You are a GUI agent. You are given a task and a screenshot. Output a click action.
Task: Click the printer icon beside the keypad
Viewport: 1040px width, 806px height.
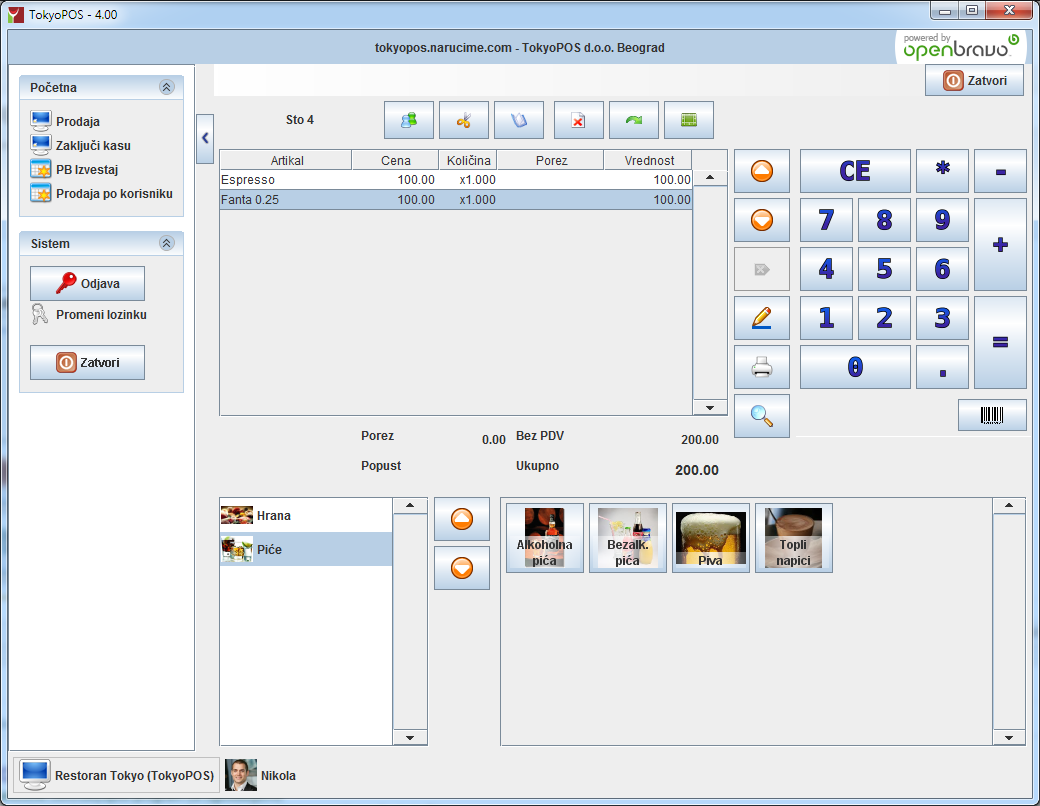pos(761,367)
